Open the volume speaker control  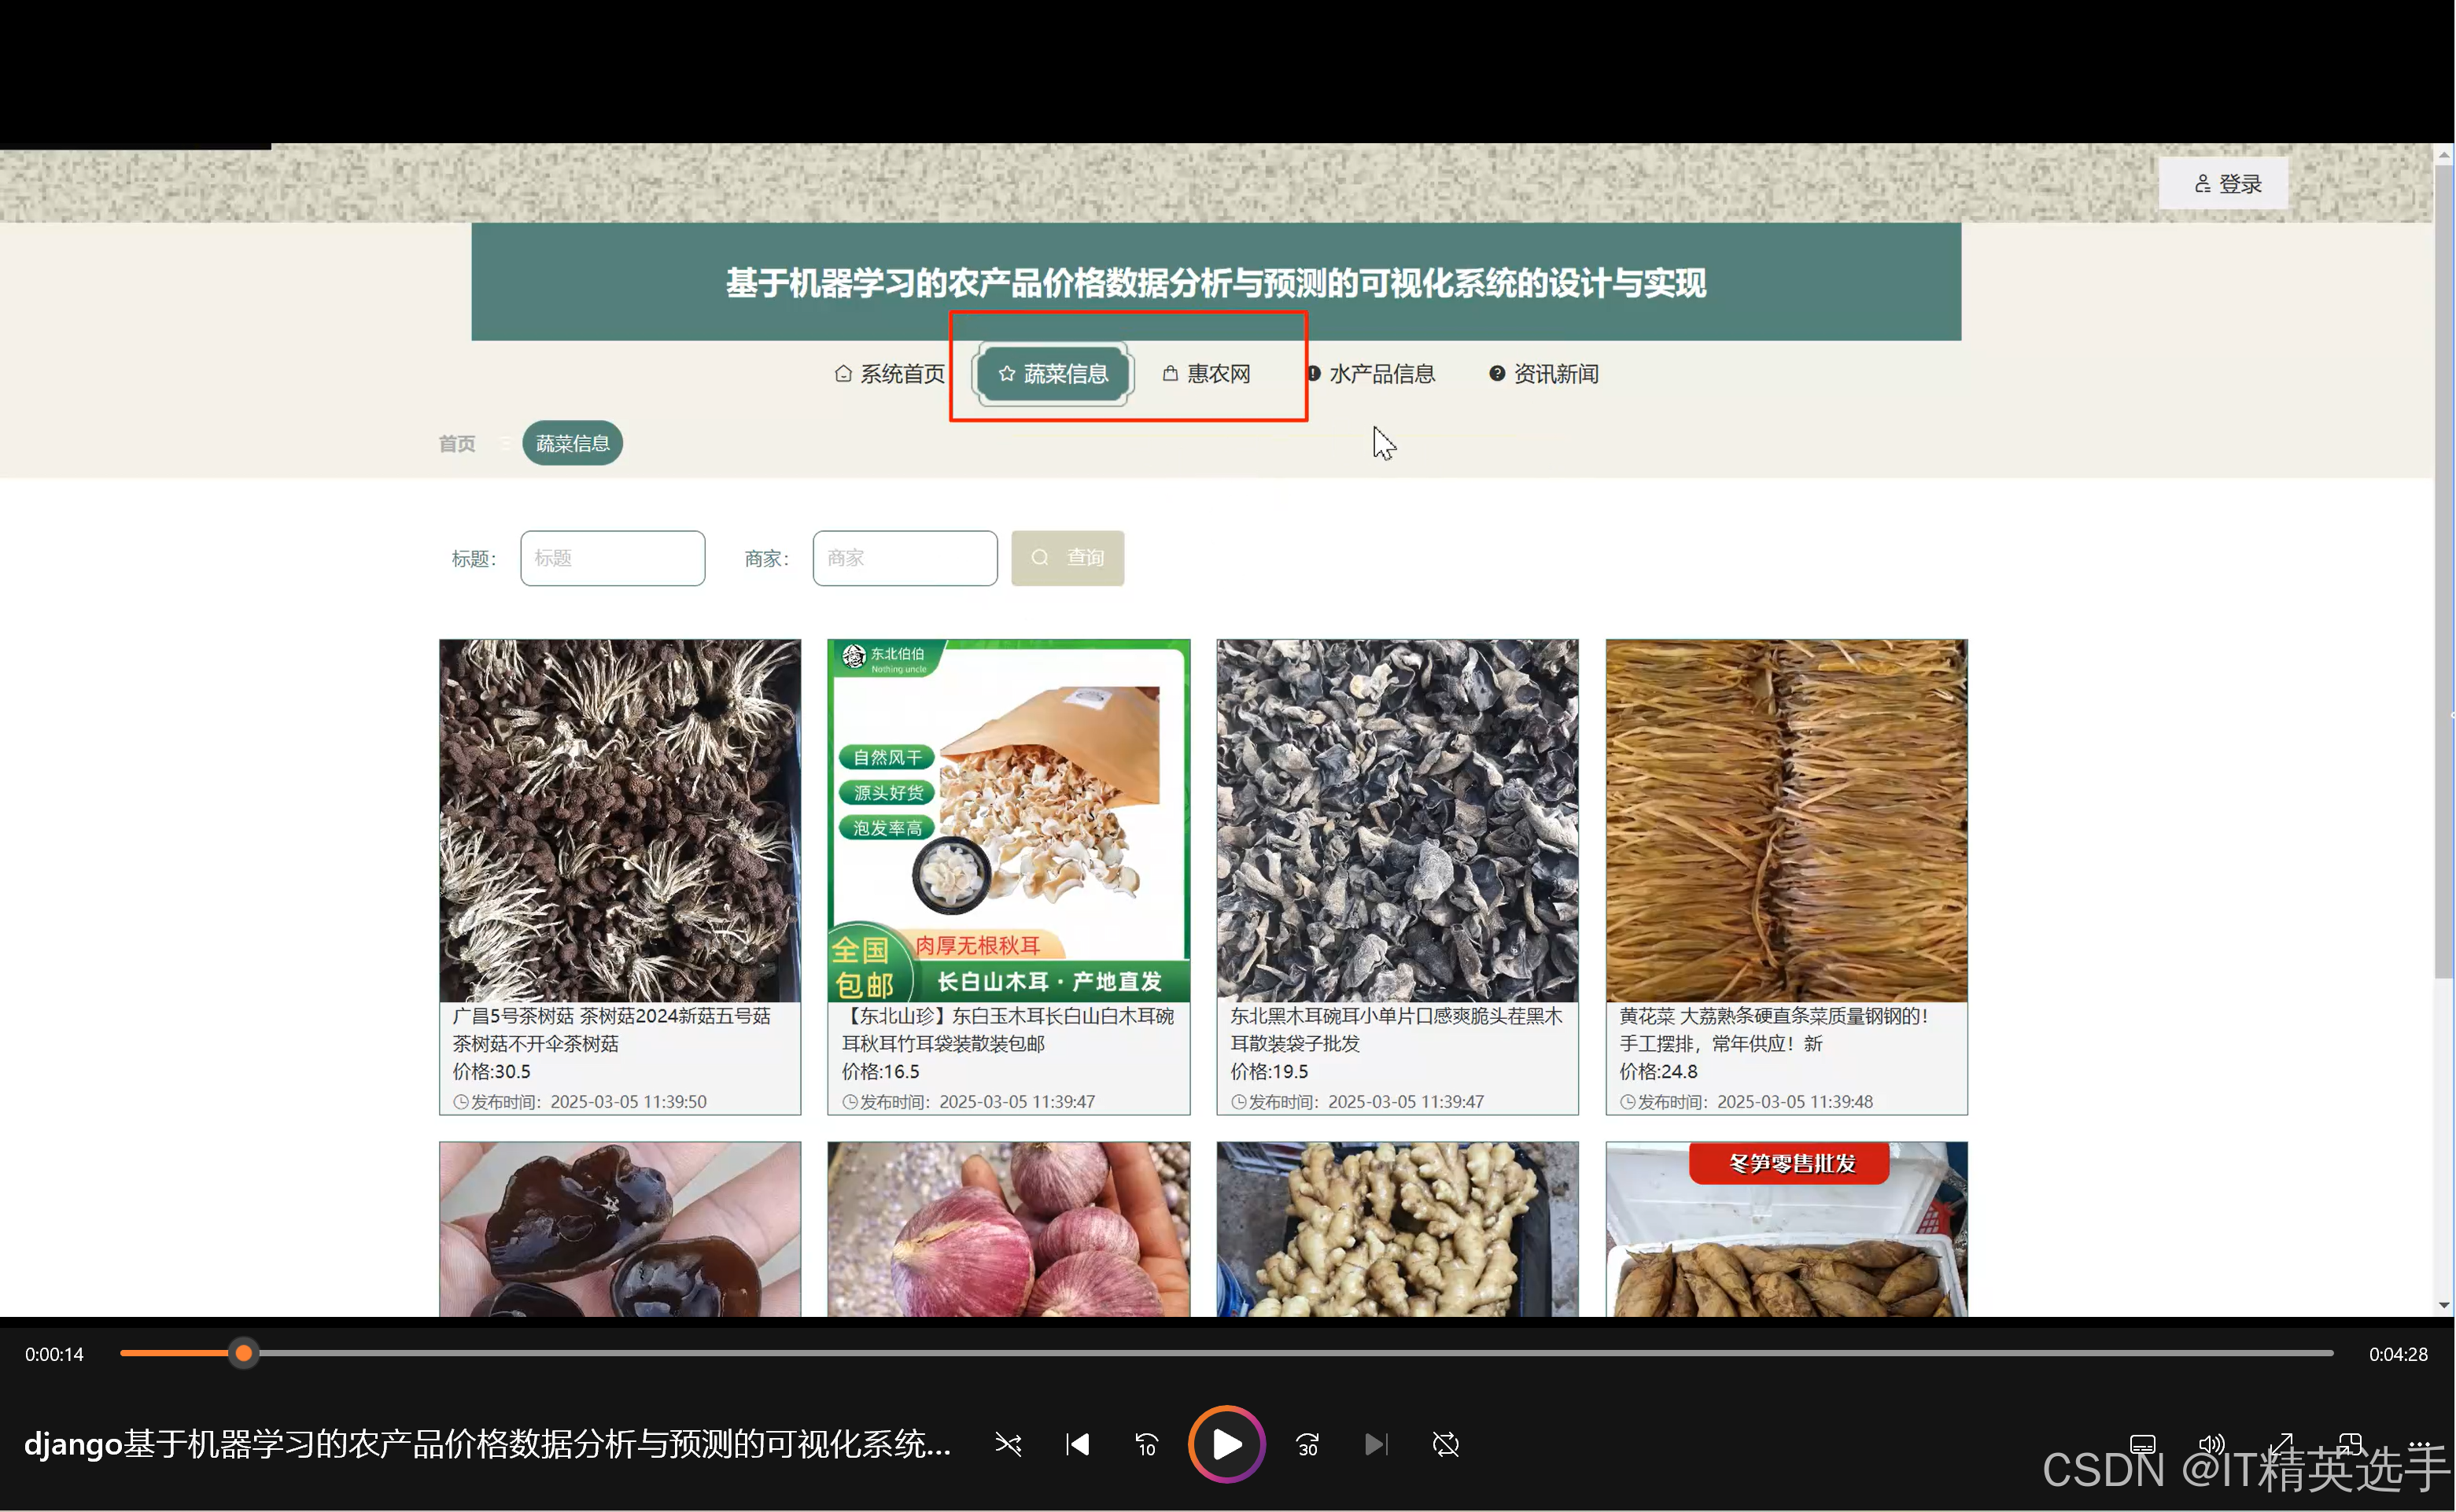(2211, 1444)
